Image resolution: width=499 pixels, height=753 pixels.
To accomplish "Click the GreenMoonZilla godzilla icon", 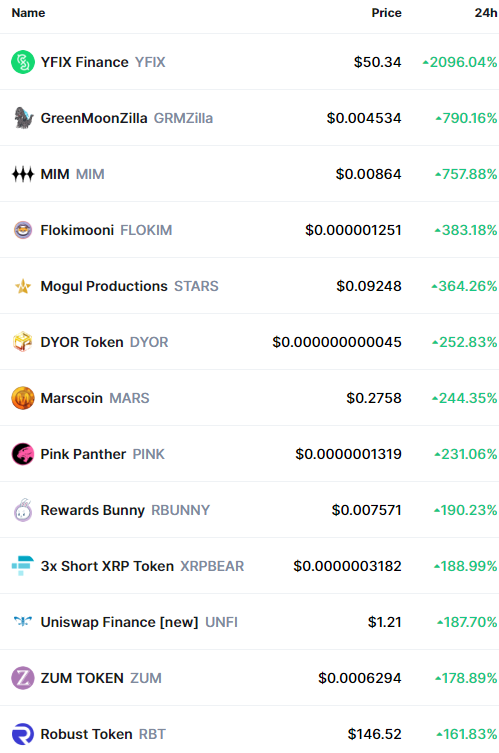I will [x=23, y=118].
